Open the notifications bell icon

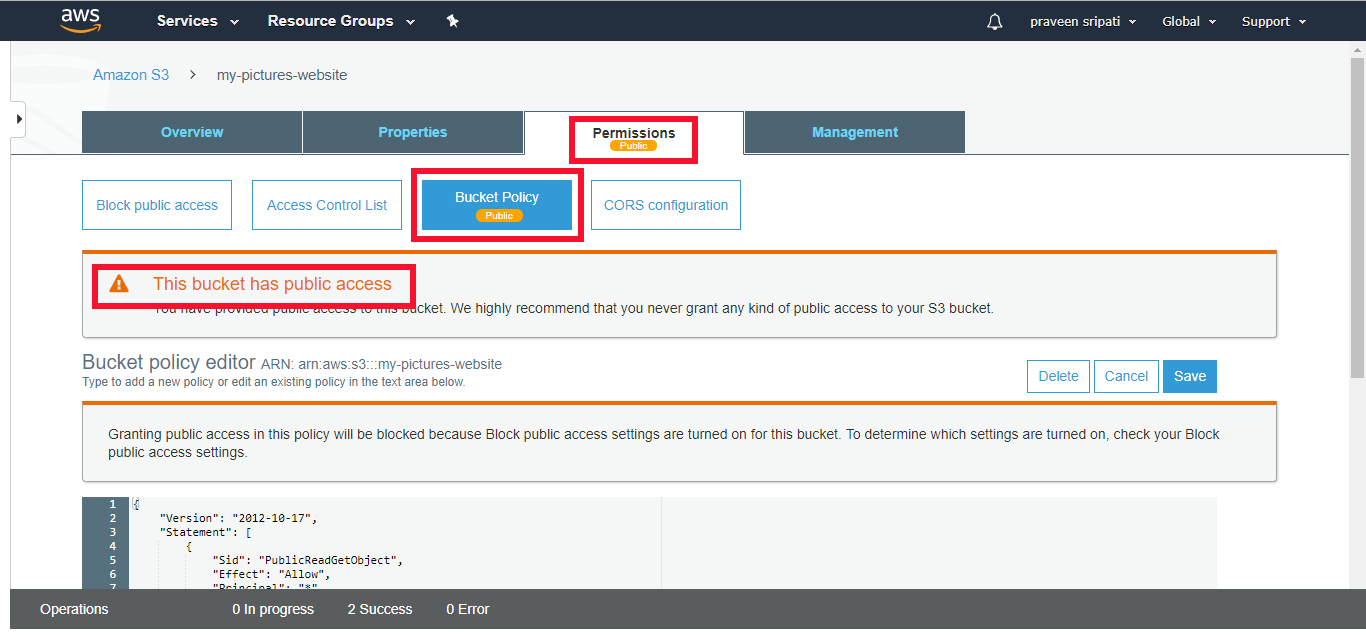pos(993,20)
